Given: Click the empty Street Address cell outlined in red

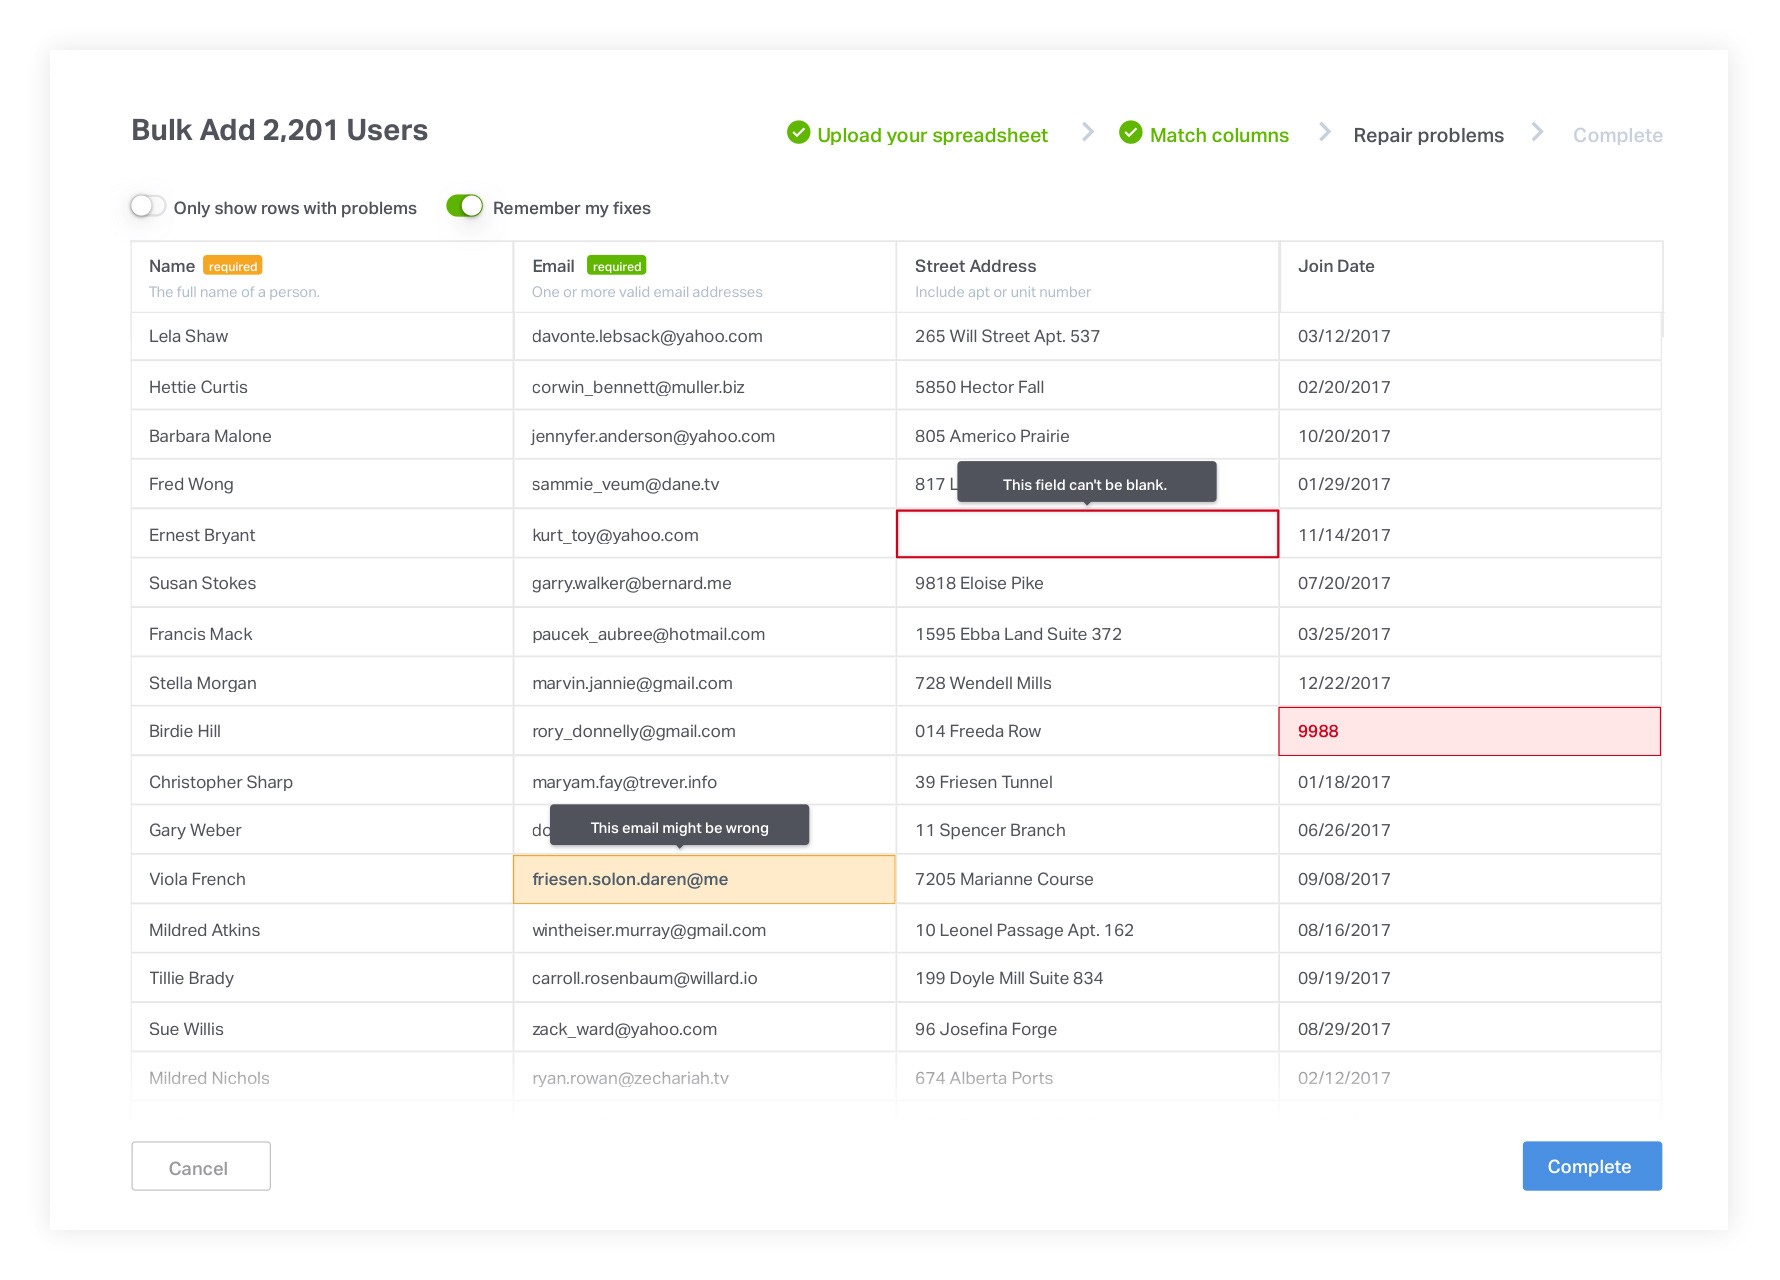Looking at the screenshot, I should [1087, 534].
